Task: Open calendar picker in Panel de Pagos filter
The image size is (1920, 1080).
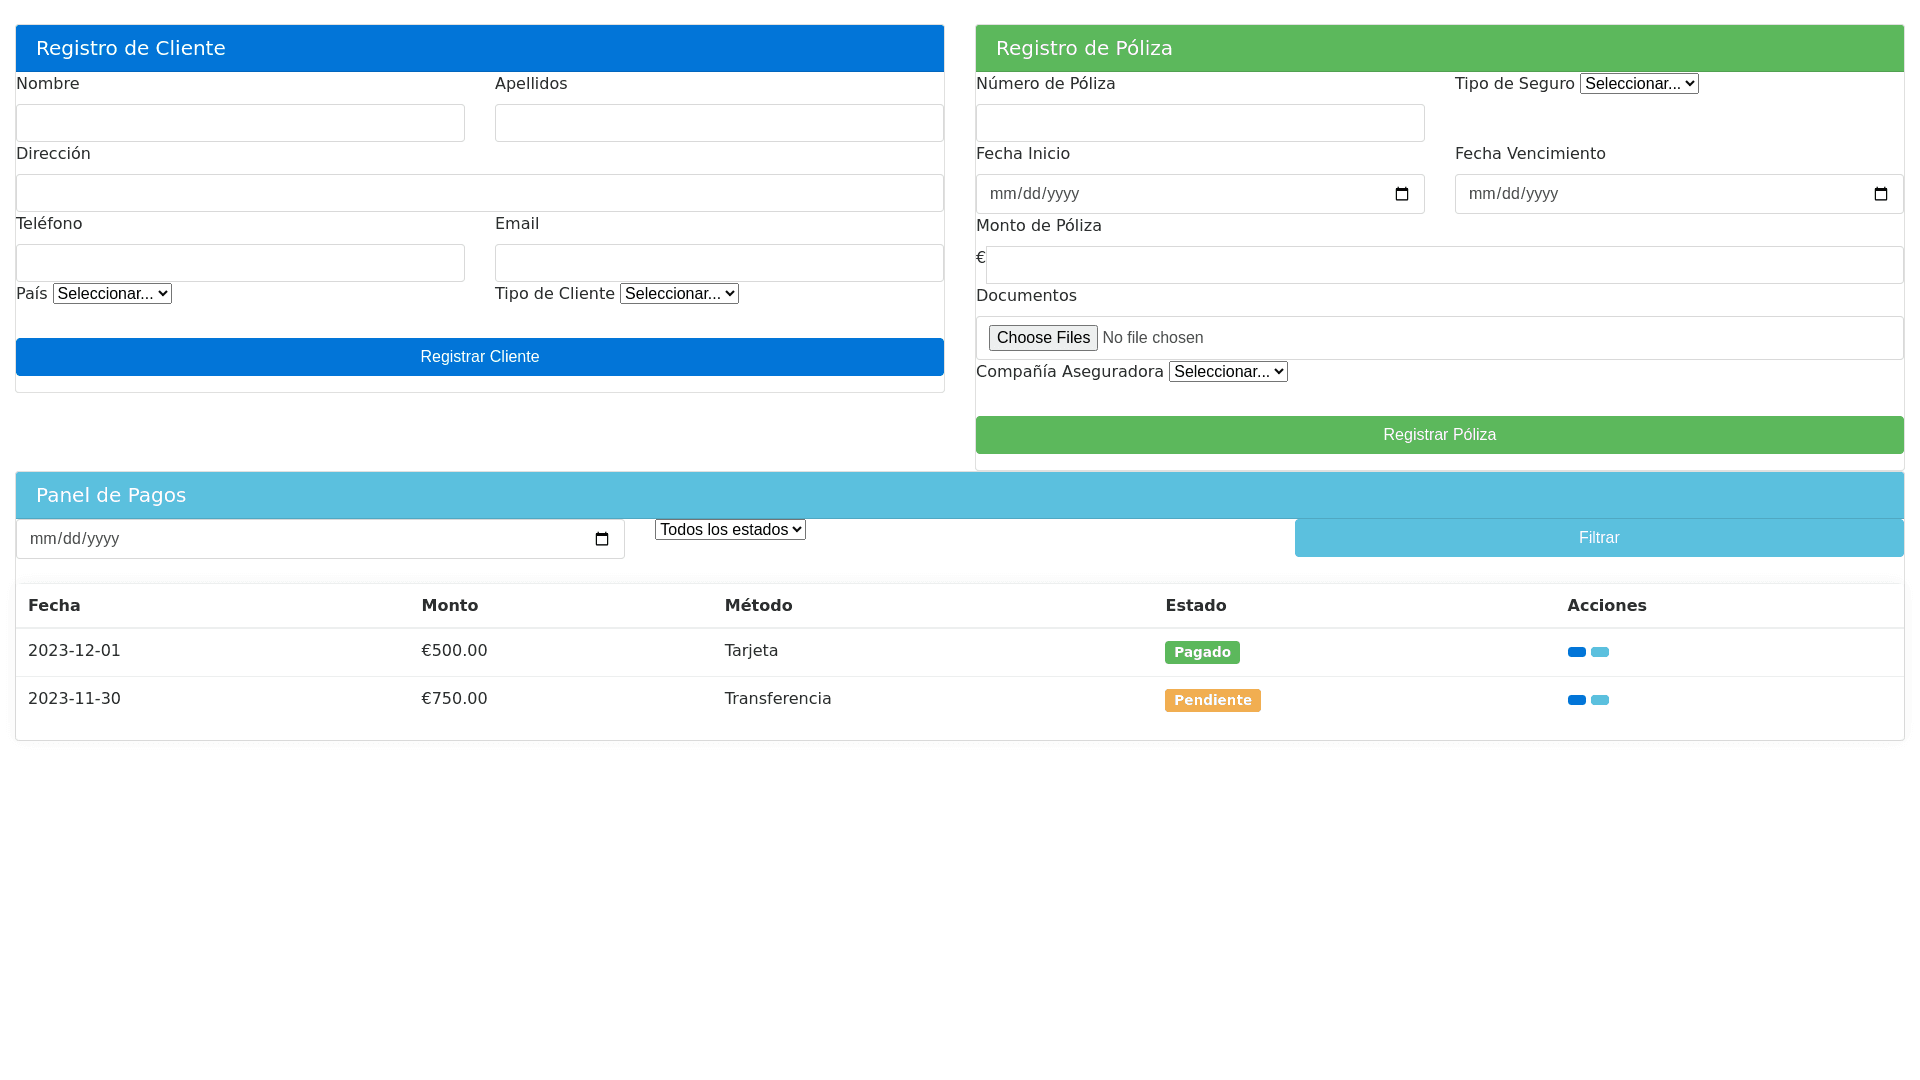Action: tap(602, 539)
